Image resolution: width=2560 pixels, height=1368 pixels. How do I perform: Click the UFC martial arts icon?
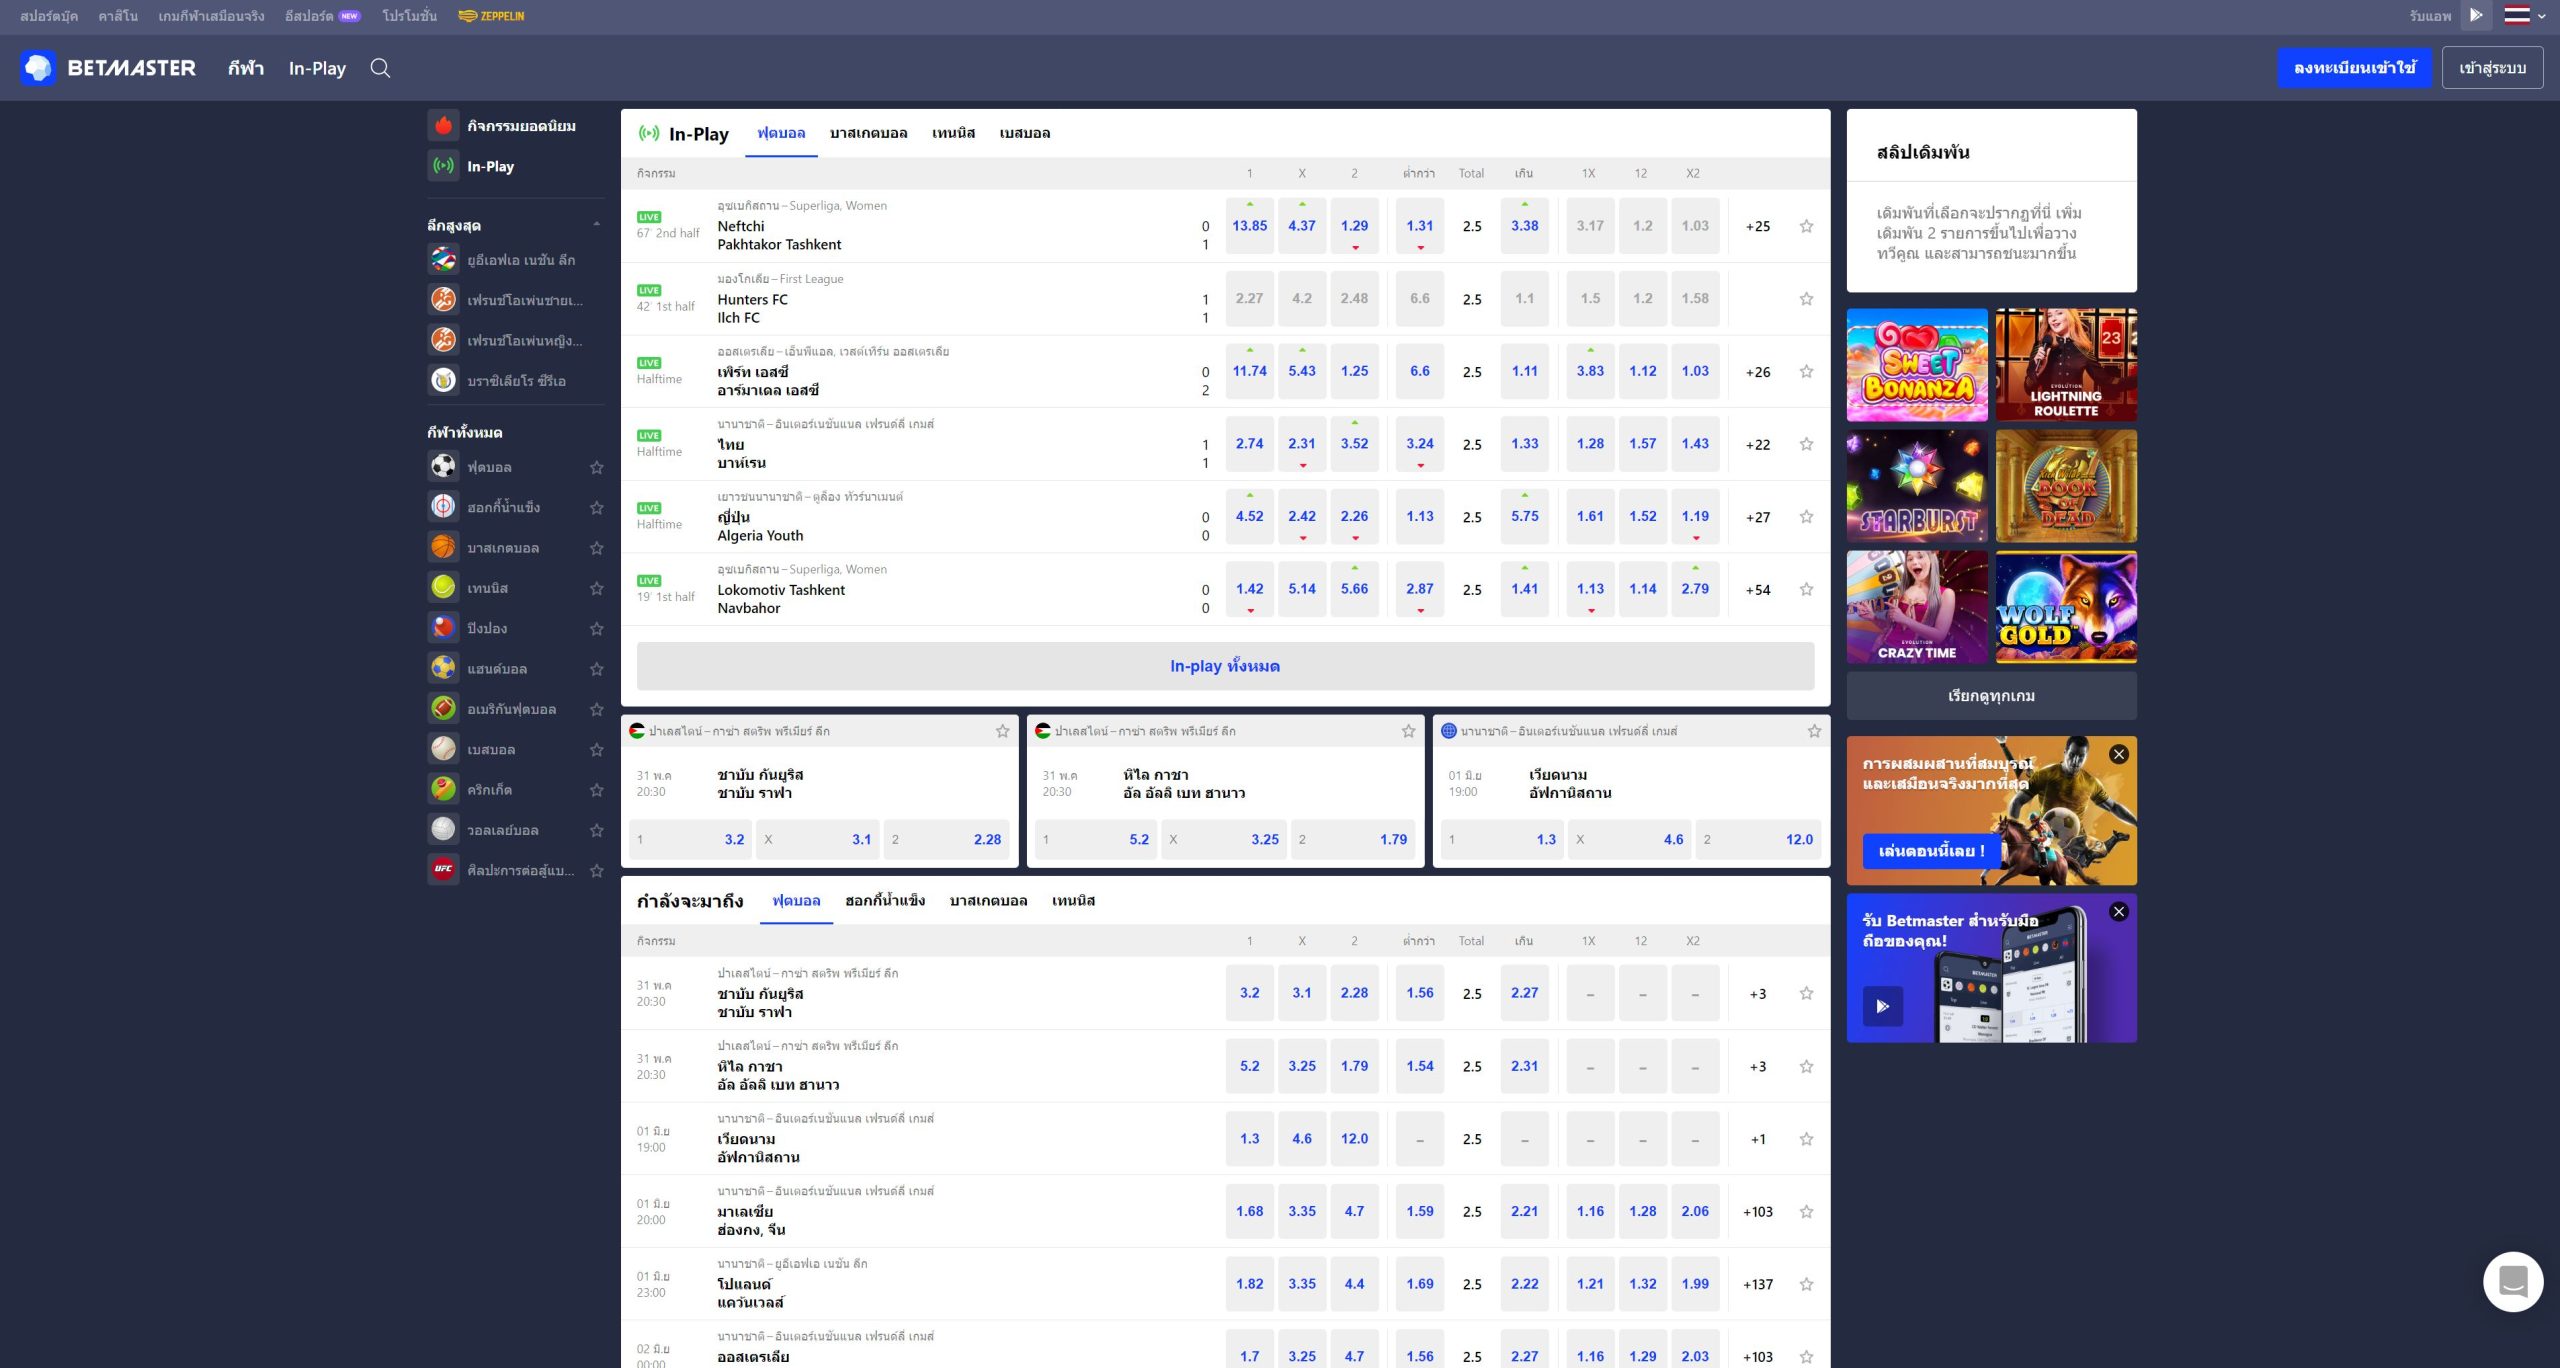[443, 869]
